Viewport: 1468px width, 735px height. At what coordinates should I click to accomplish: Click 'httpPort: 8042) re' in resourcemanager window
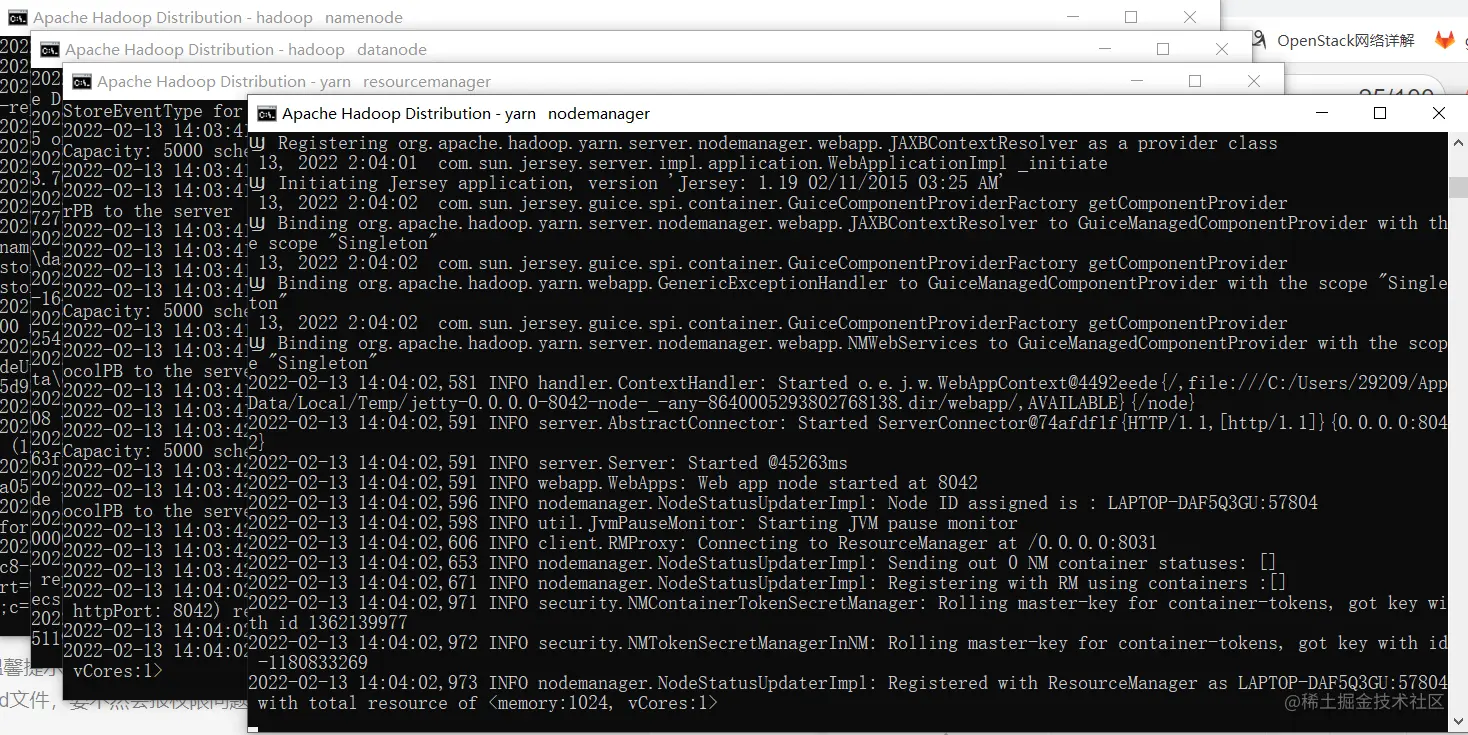(158, 611)
